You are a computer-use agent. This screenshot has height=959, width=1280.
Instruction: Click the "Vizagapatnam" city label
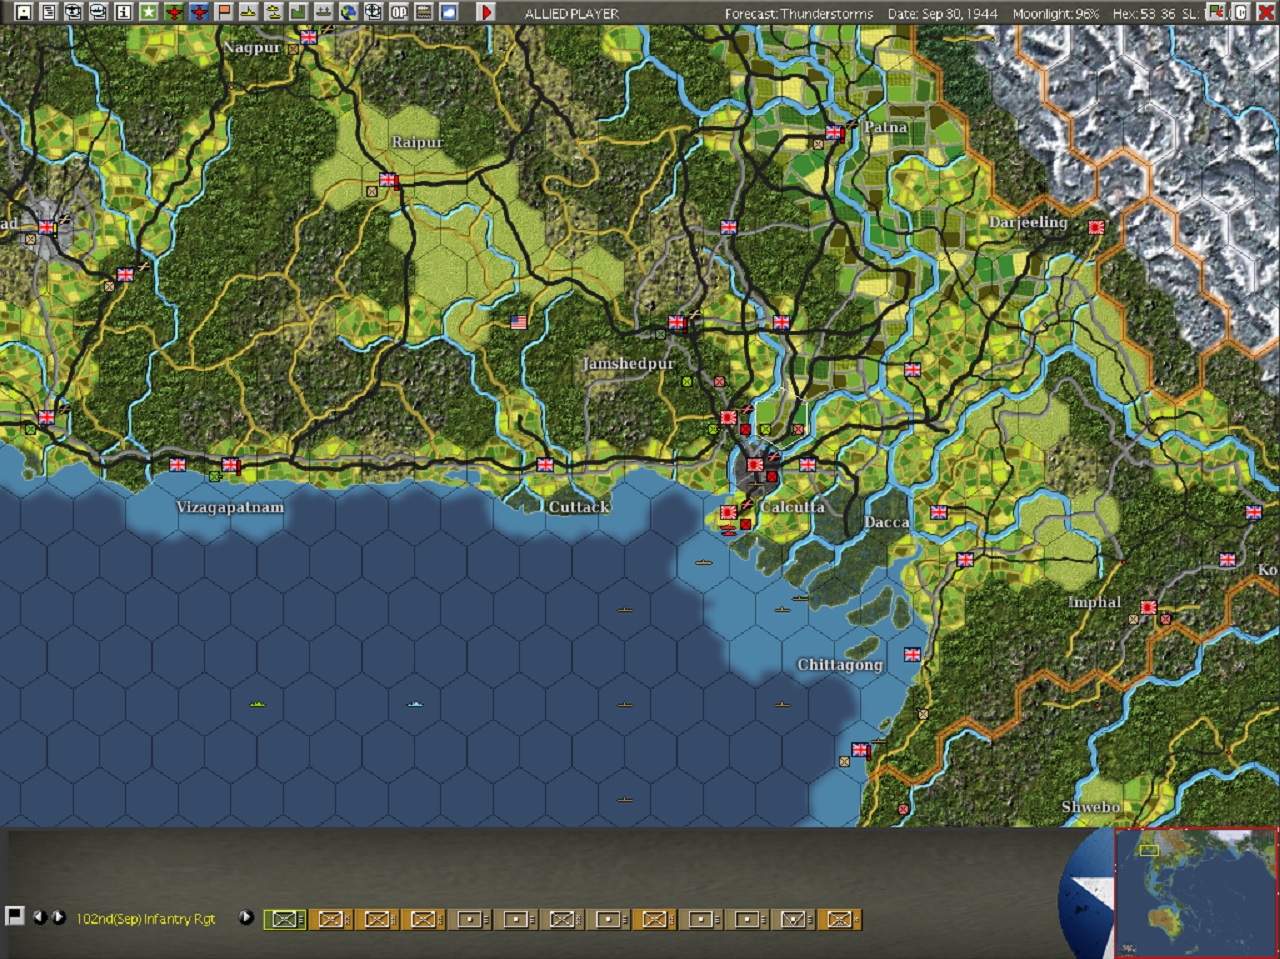(230, 507)
